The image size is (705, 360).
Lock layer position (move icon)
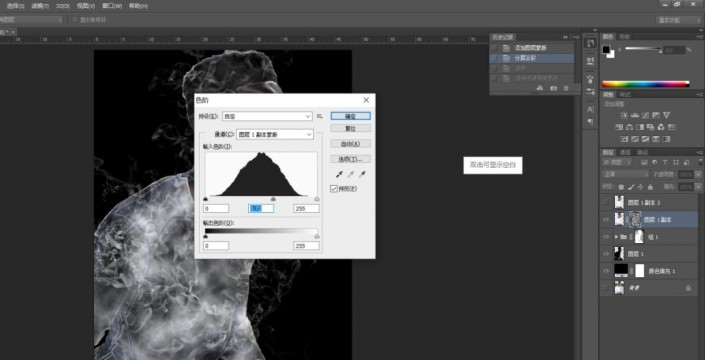640,187
